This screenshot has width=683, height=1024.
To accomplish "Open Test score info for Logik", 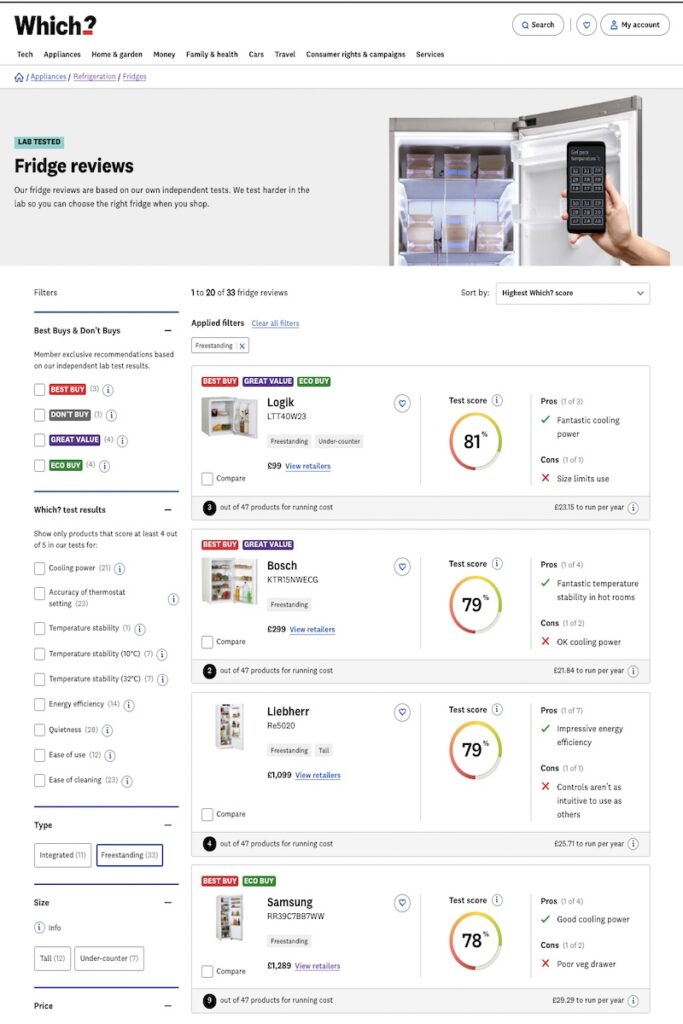I will pyautogui.click(x=497, y=400).
